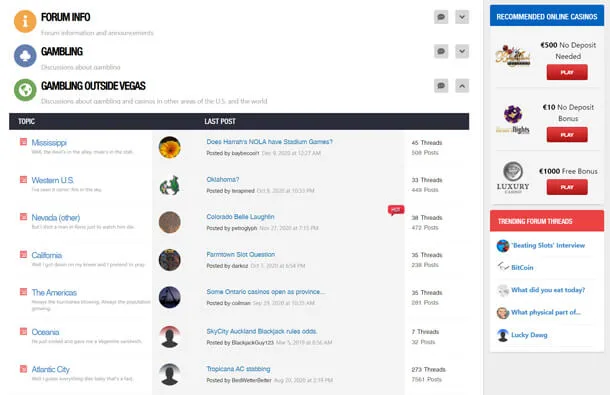Collapse the Gambling Outside Vegas section
This screenshot has width=610, height=395.
(462, 86)
